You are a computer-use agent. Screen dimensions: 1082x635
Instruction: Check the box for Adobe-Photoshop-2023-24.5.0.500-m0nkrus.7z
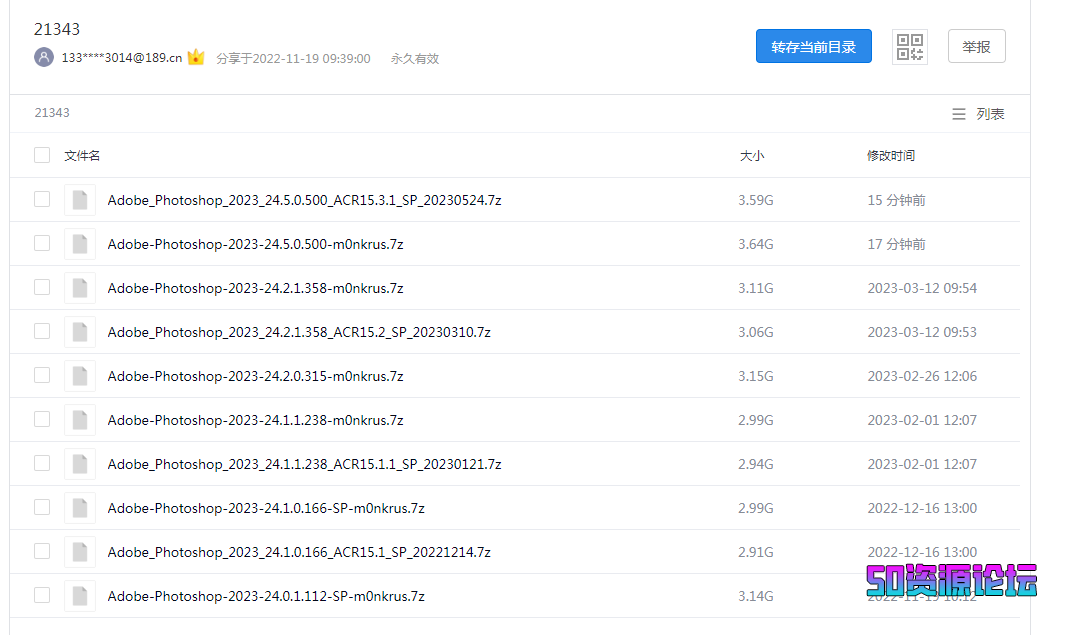click(x=42, y=243)
